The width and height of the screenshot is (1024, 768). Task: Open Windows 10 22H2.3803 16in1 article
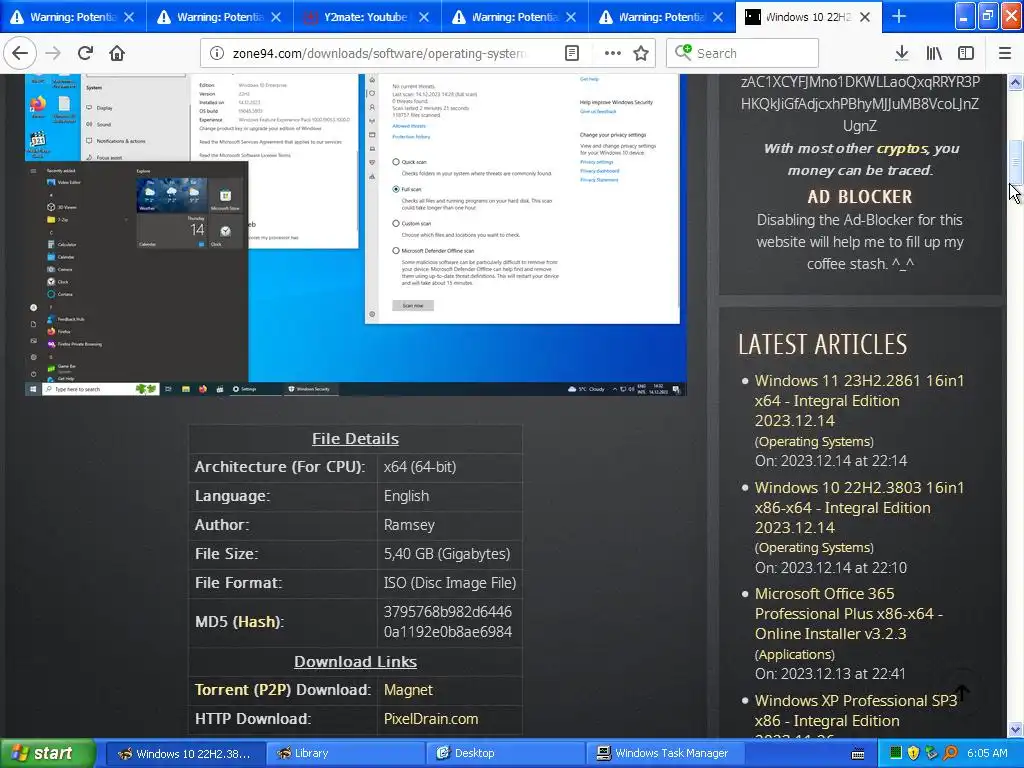[x=859, y=507]
